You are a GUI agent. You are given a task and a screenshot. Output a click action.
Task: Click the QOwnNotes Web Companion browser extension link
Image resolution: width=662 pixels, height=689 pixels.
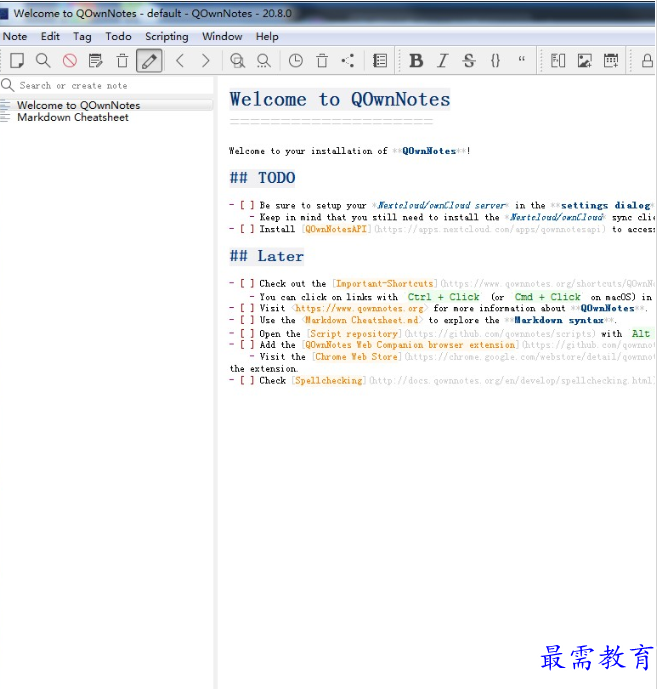(x=410, y=345)
